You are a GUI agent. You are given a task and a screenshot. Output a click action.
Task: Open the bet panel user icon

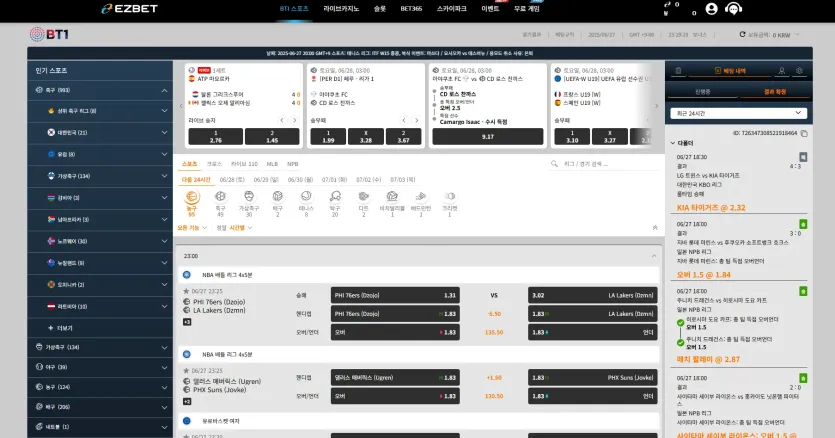click(x=781, y=70)
